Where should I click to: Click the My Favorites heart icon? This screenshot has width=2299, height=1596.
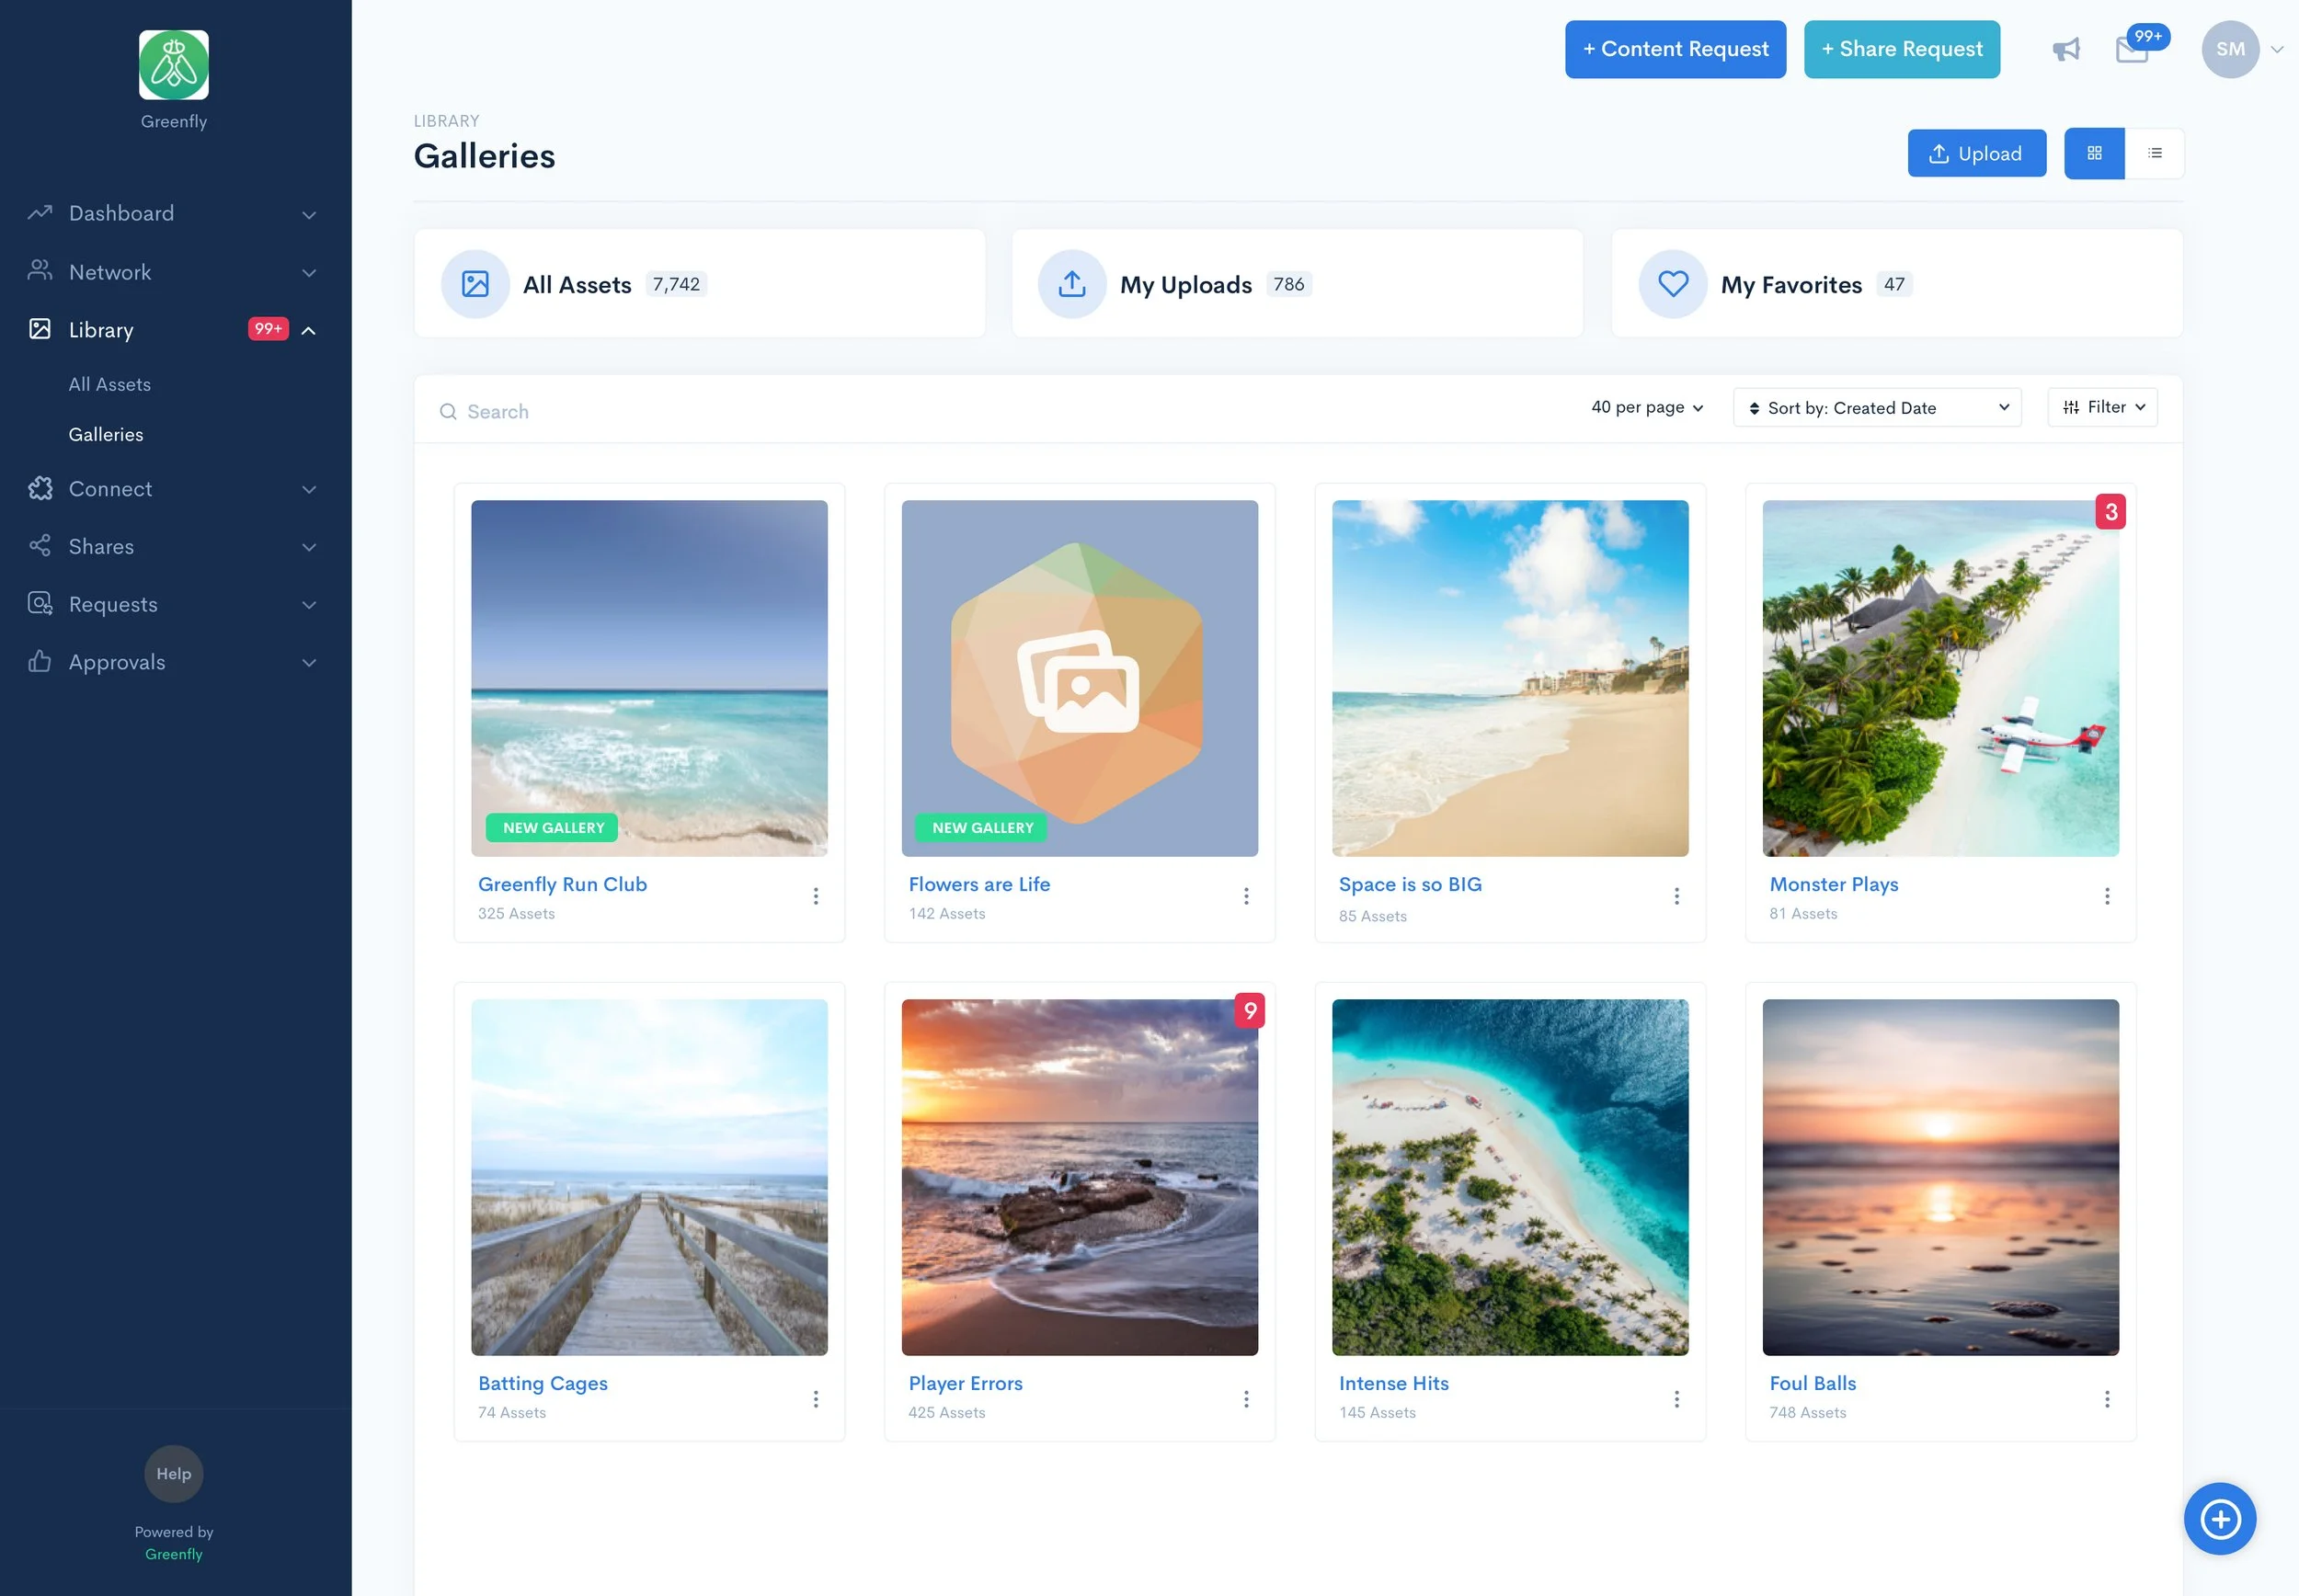pos(1672,284)
